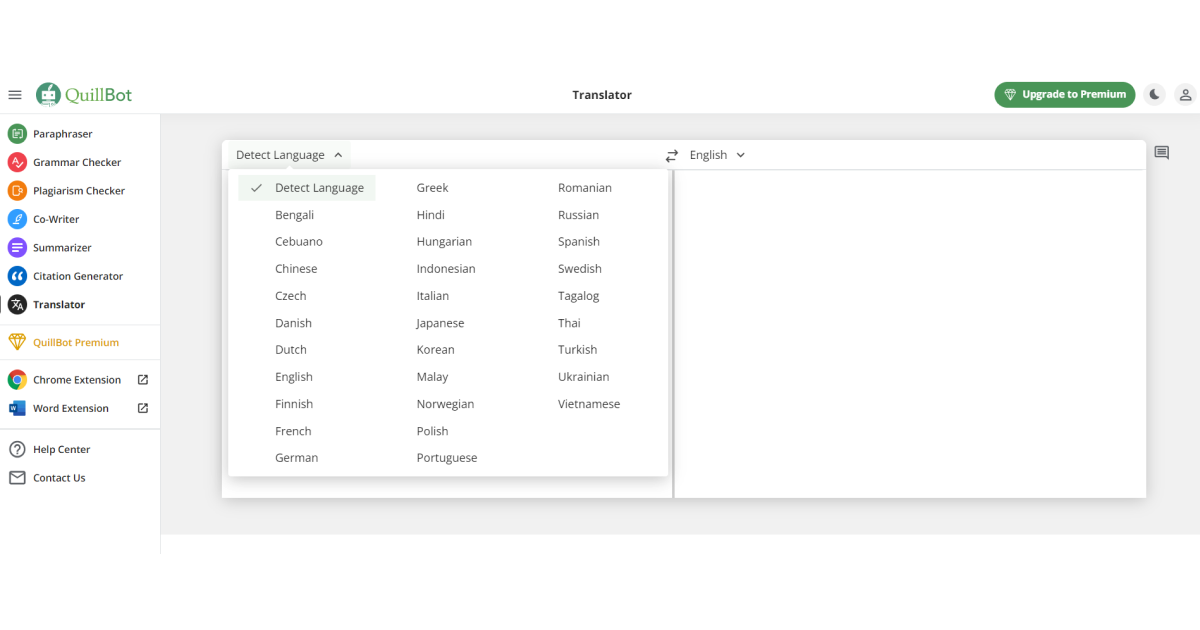The height and width of the screenshot is (630, 1200).
Task: Select Italian as source language
Action: coord(433,296)
